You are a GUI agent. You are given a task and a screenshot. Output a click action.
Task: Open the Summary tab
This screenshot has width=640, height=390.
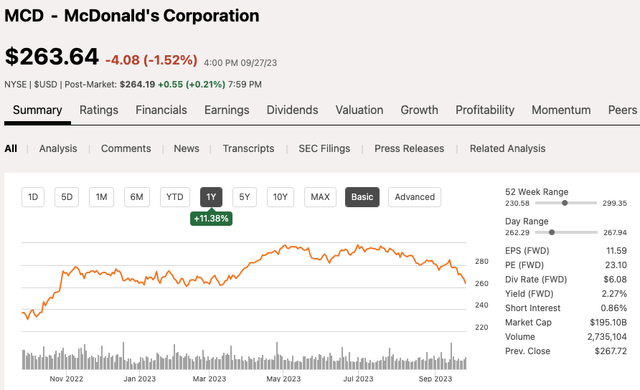click(37, 110)
